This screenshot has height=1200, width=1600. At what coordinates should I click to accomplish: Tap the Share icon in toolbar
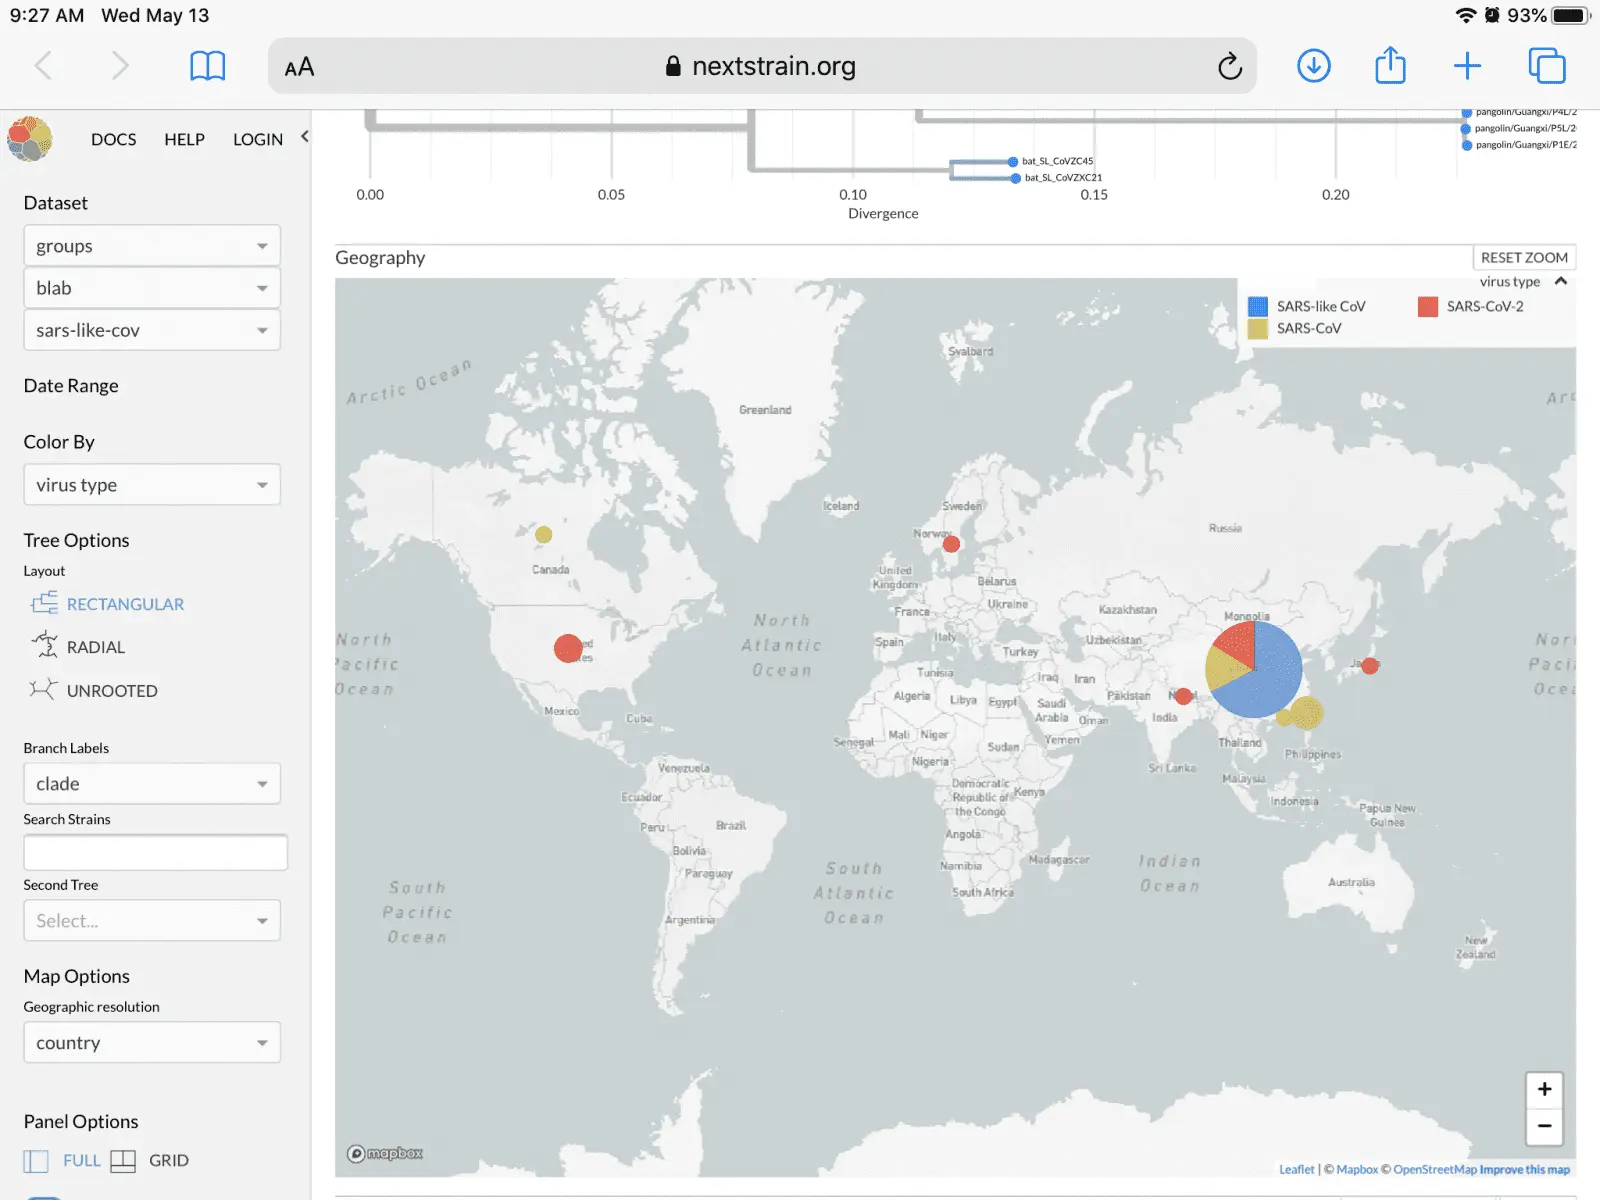pyautogui.click(x=1390, y=66)
